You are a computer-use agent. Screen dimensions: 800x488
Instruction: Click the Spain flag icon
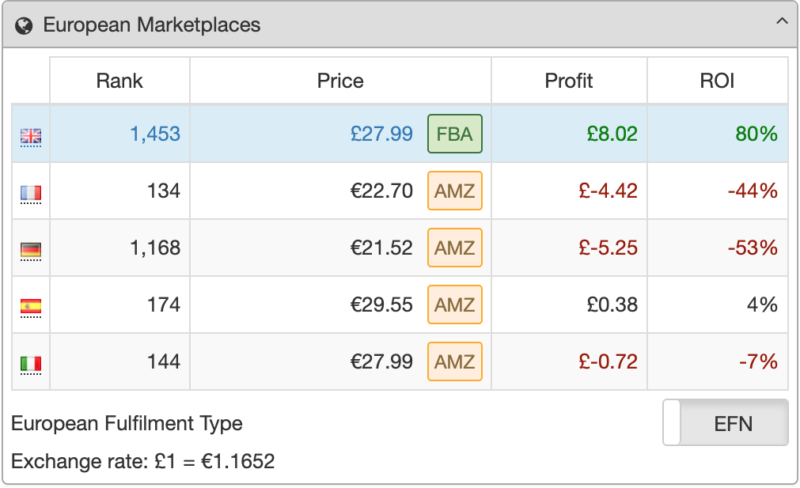click(31, 307)
